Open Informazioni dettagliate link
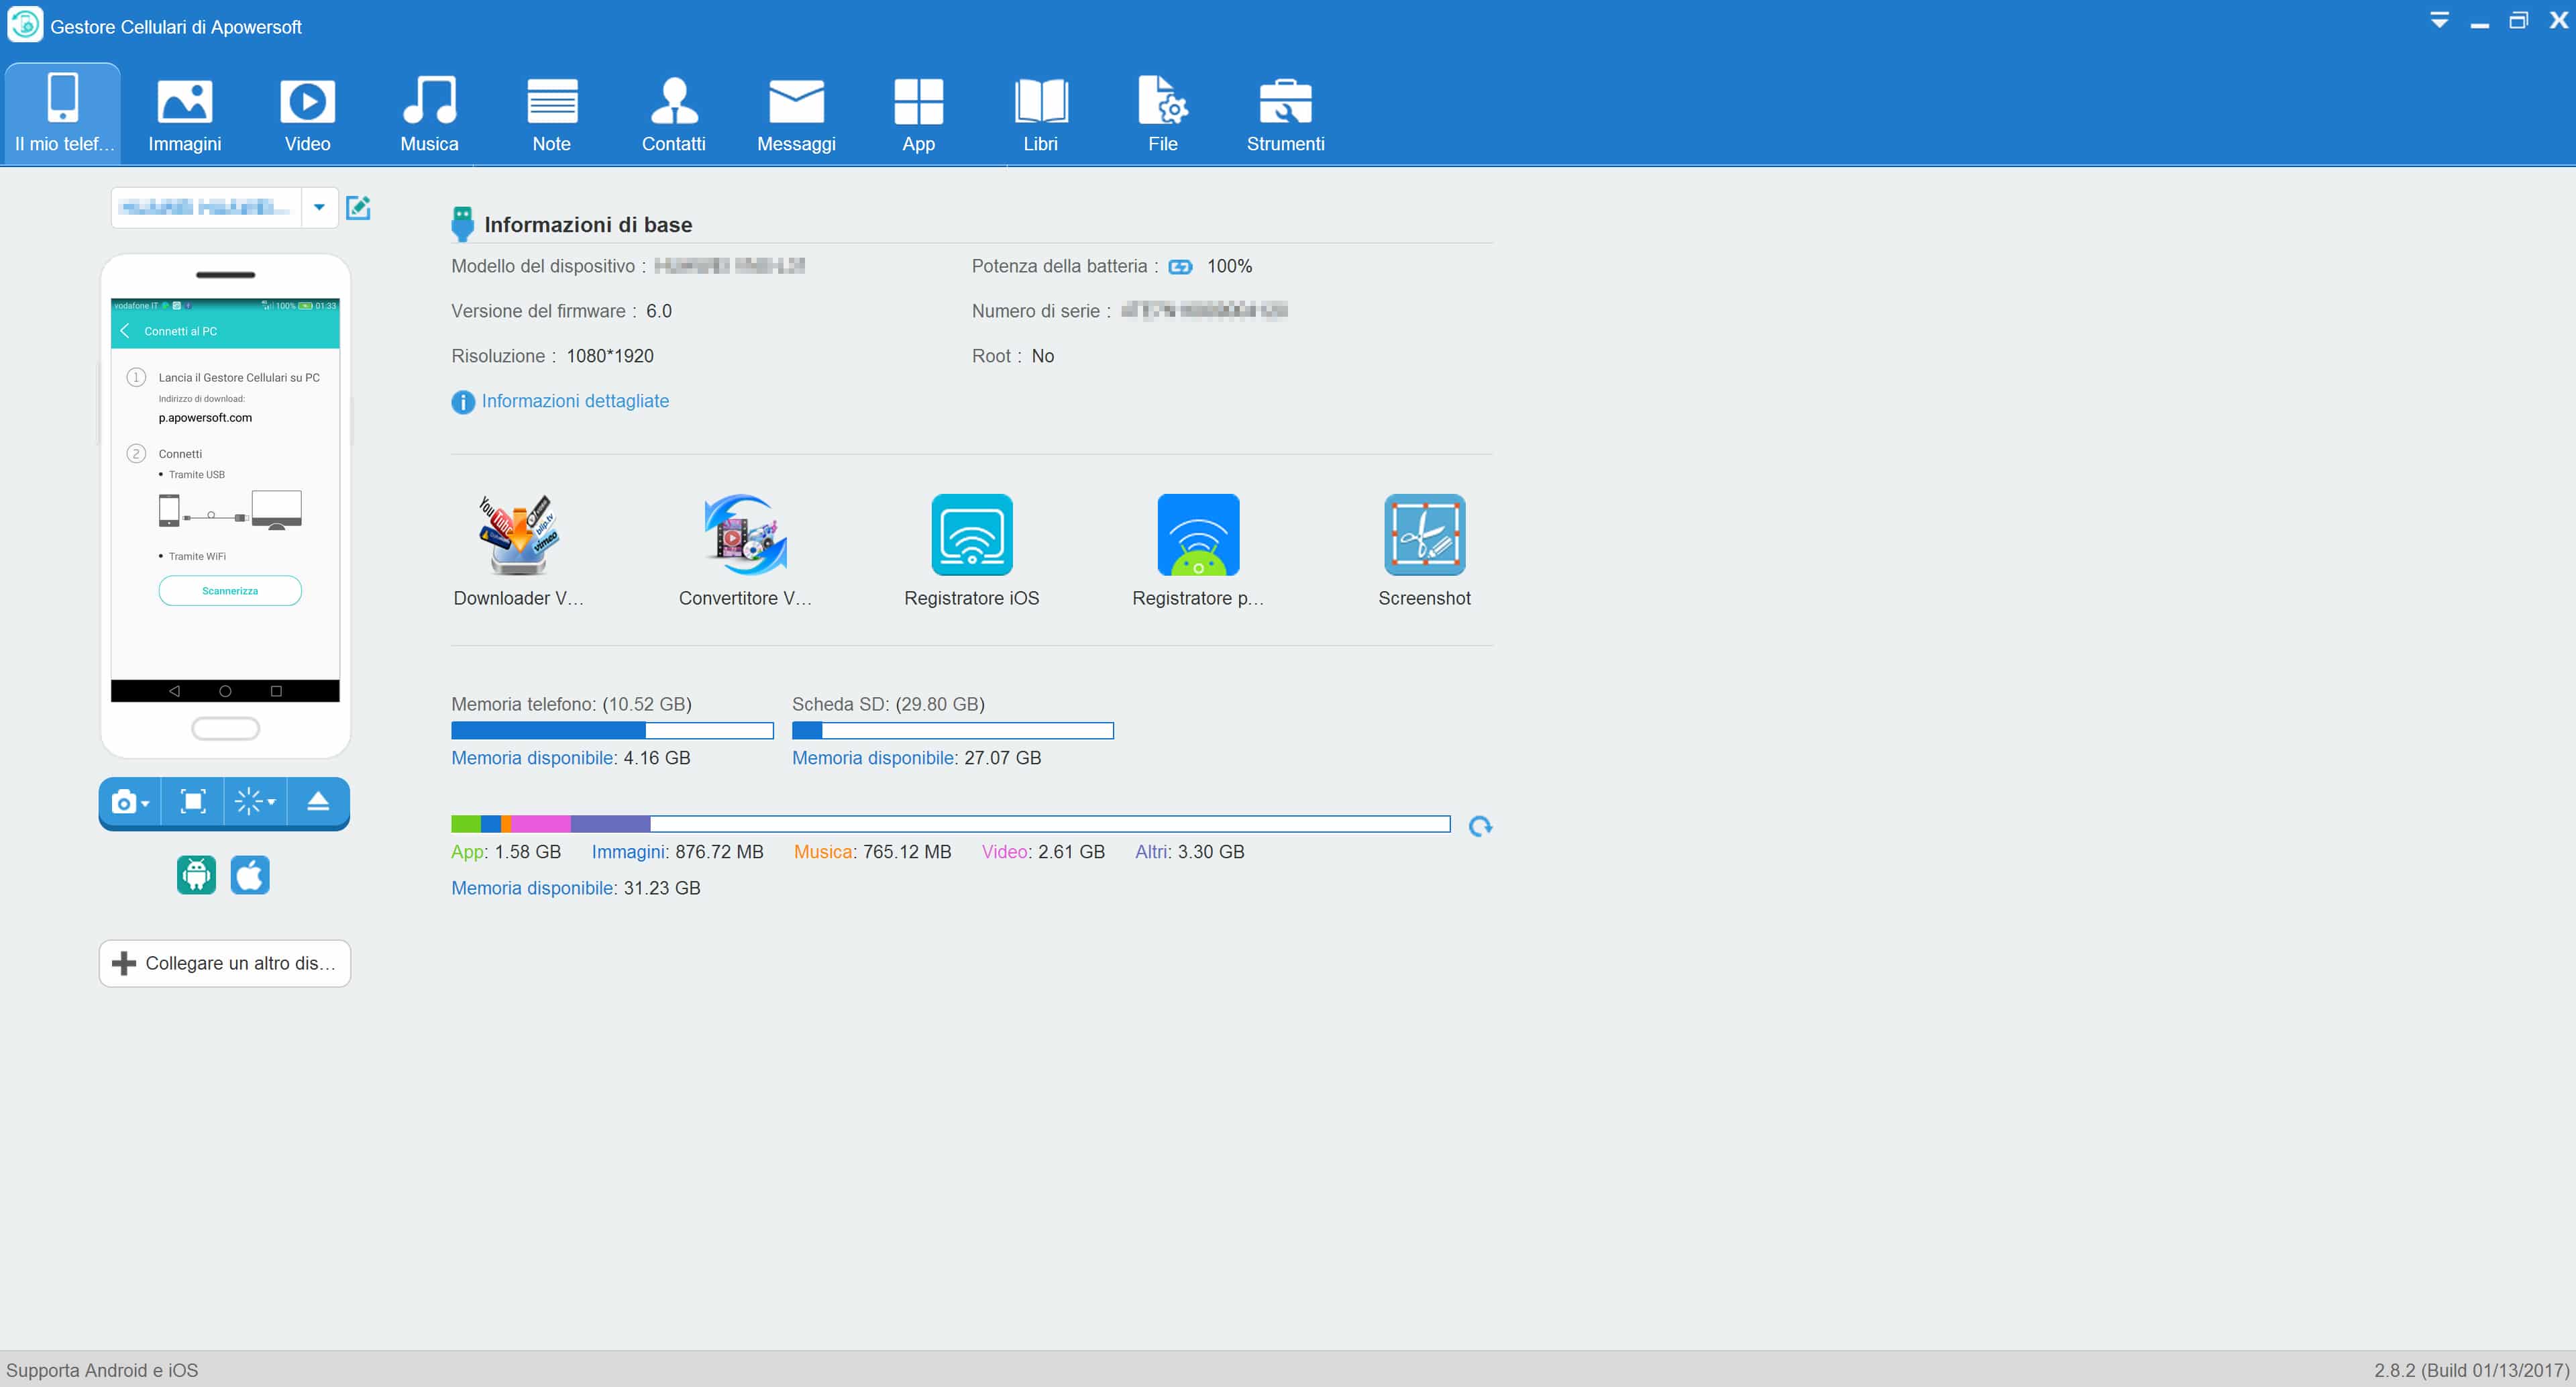Screen dimensions: 2576x1387 [x=575, y=401]
